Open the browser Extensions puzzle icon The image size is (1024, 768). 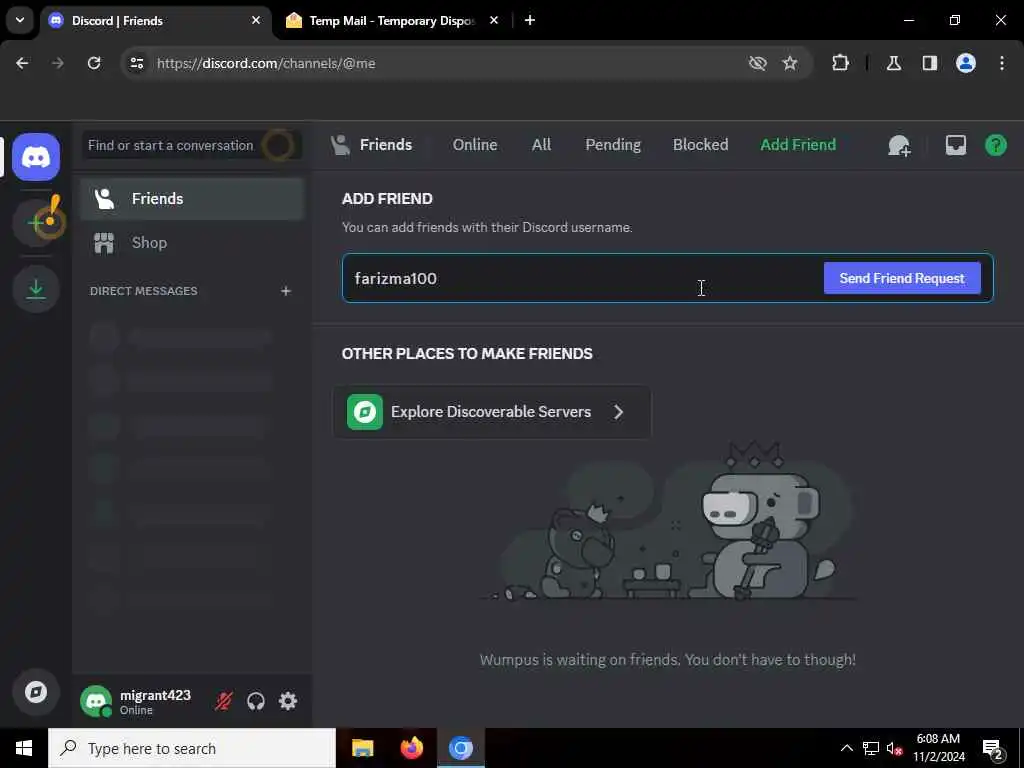(840, 63)
